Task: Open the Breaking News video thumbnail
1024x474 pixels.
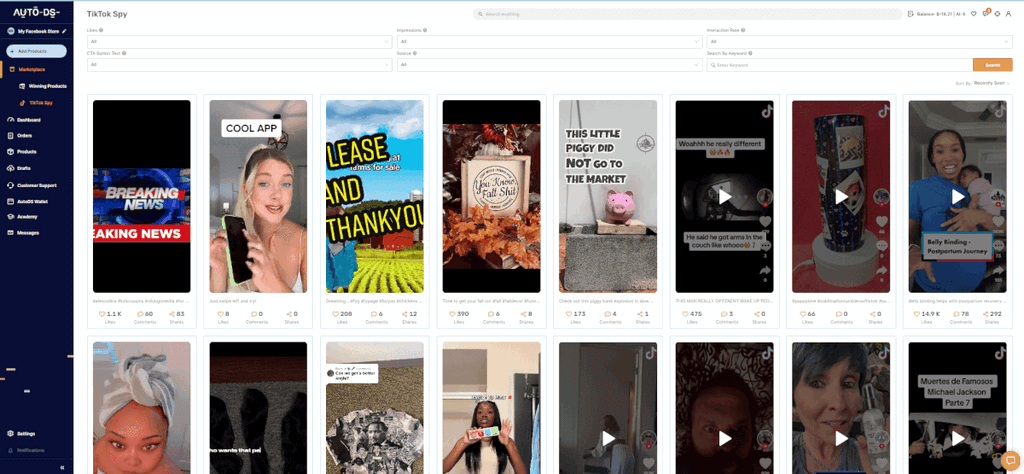Action: (142, 196)
